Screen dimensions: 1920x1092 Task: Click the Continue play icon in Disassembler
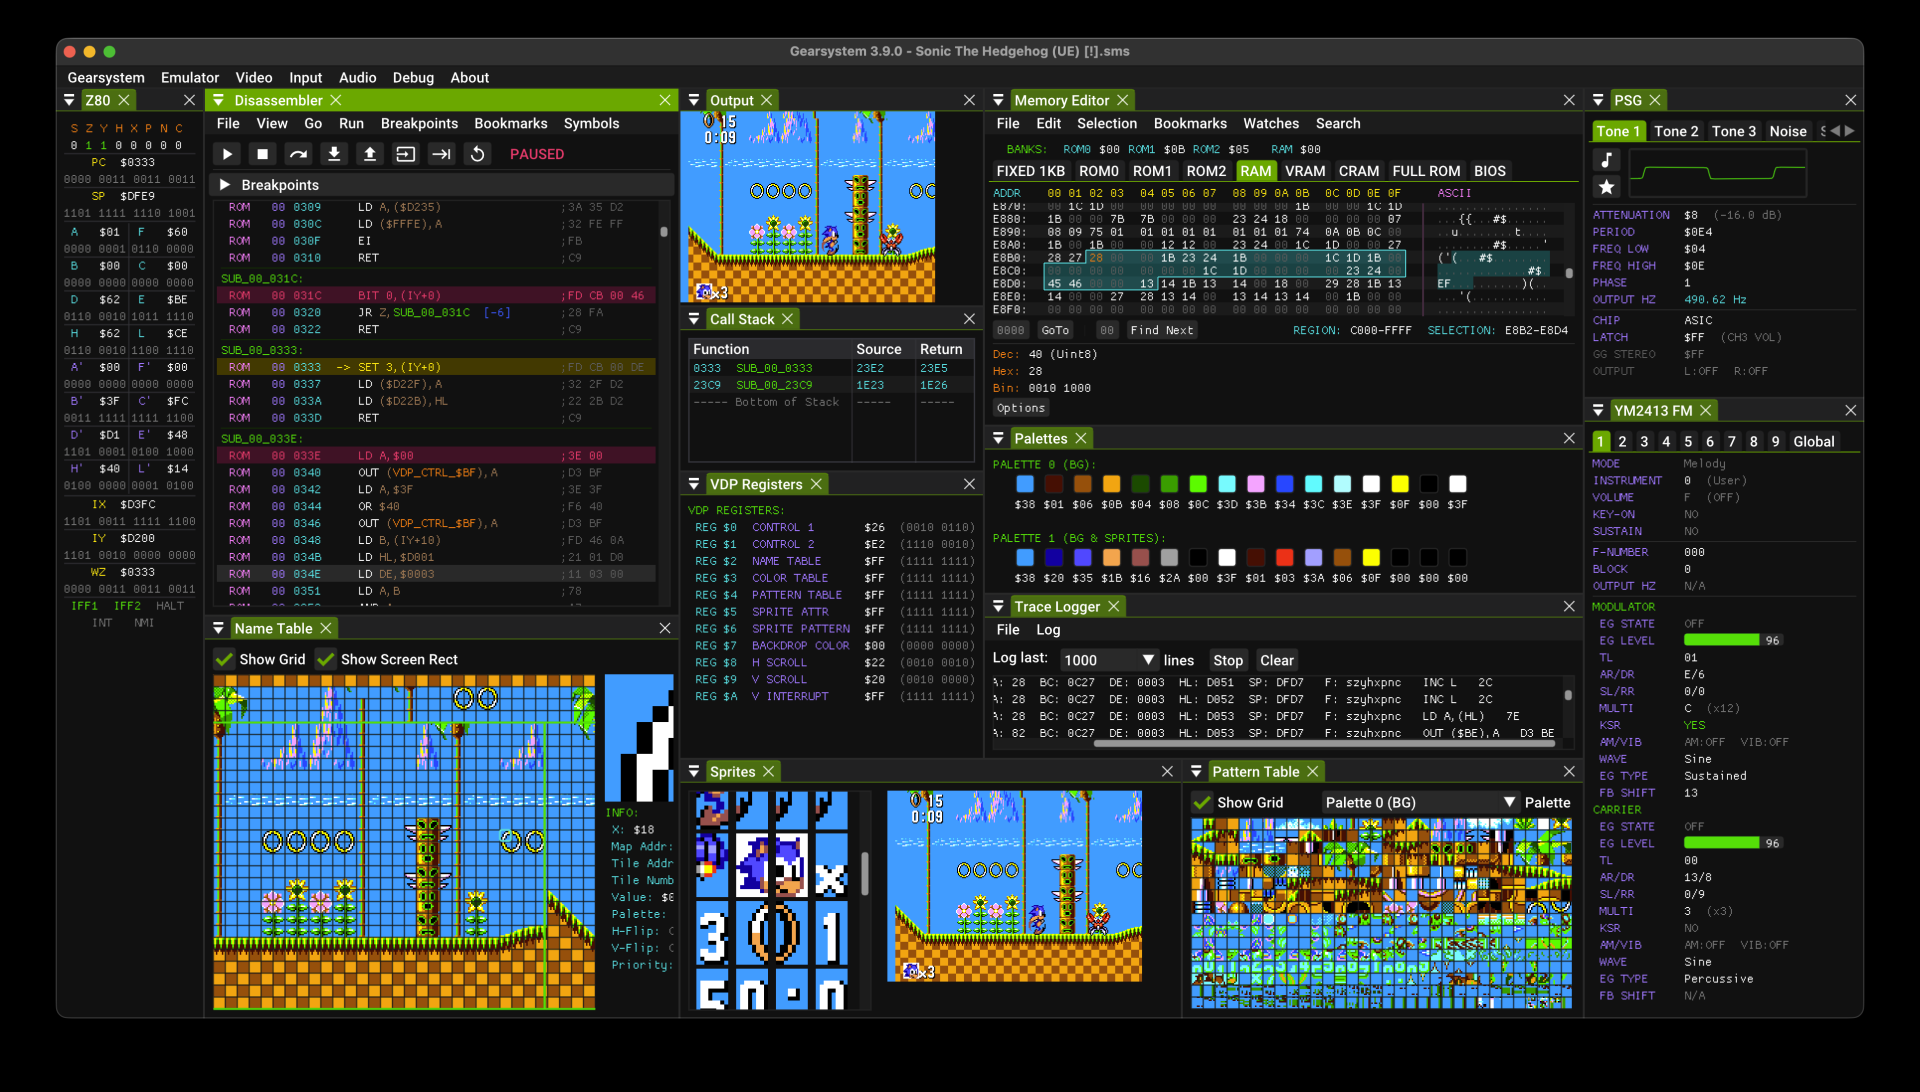pos(227,154)
